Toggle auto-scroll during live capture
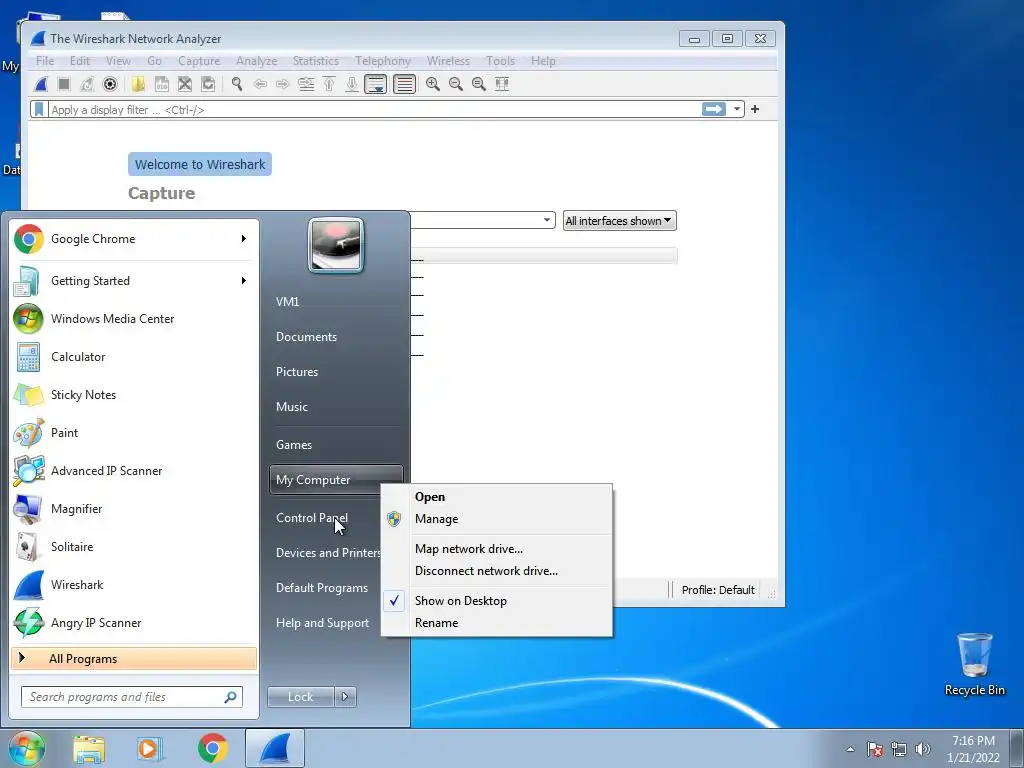 point(376,84)
